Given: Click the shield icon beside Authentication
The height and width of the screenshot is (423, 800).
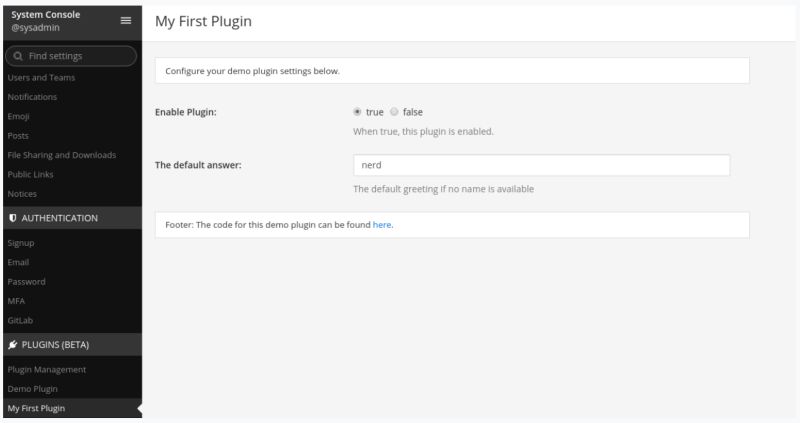Looking at the screenshot, I should tap(12, 217).
